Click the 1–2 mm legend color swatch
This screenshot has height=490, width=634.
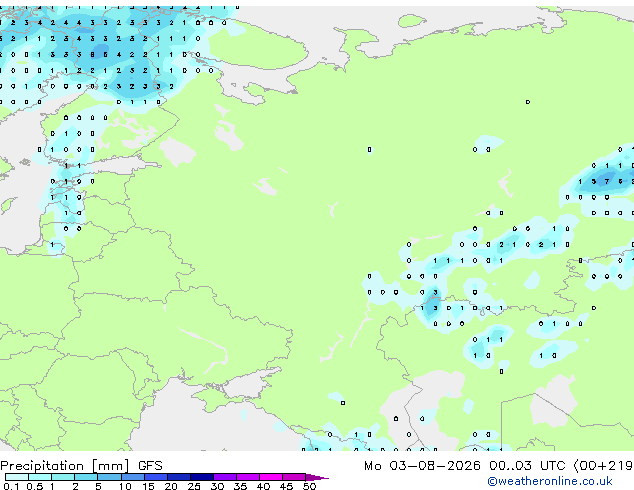[63, 477]
